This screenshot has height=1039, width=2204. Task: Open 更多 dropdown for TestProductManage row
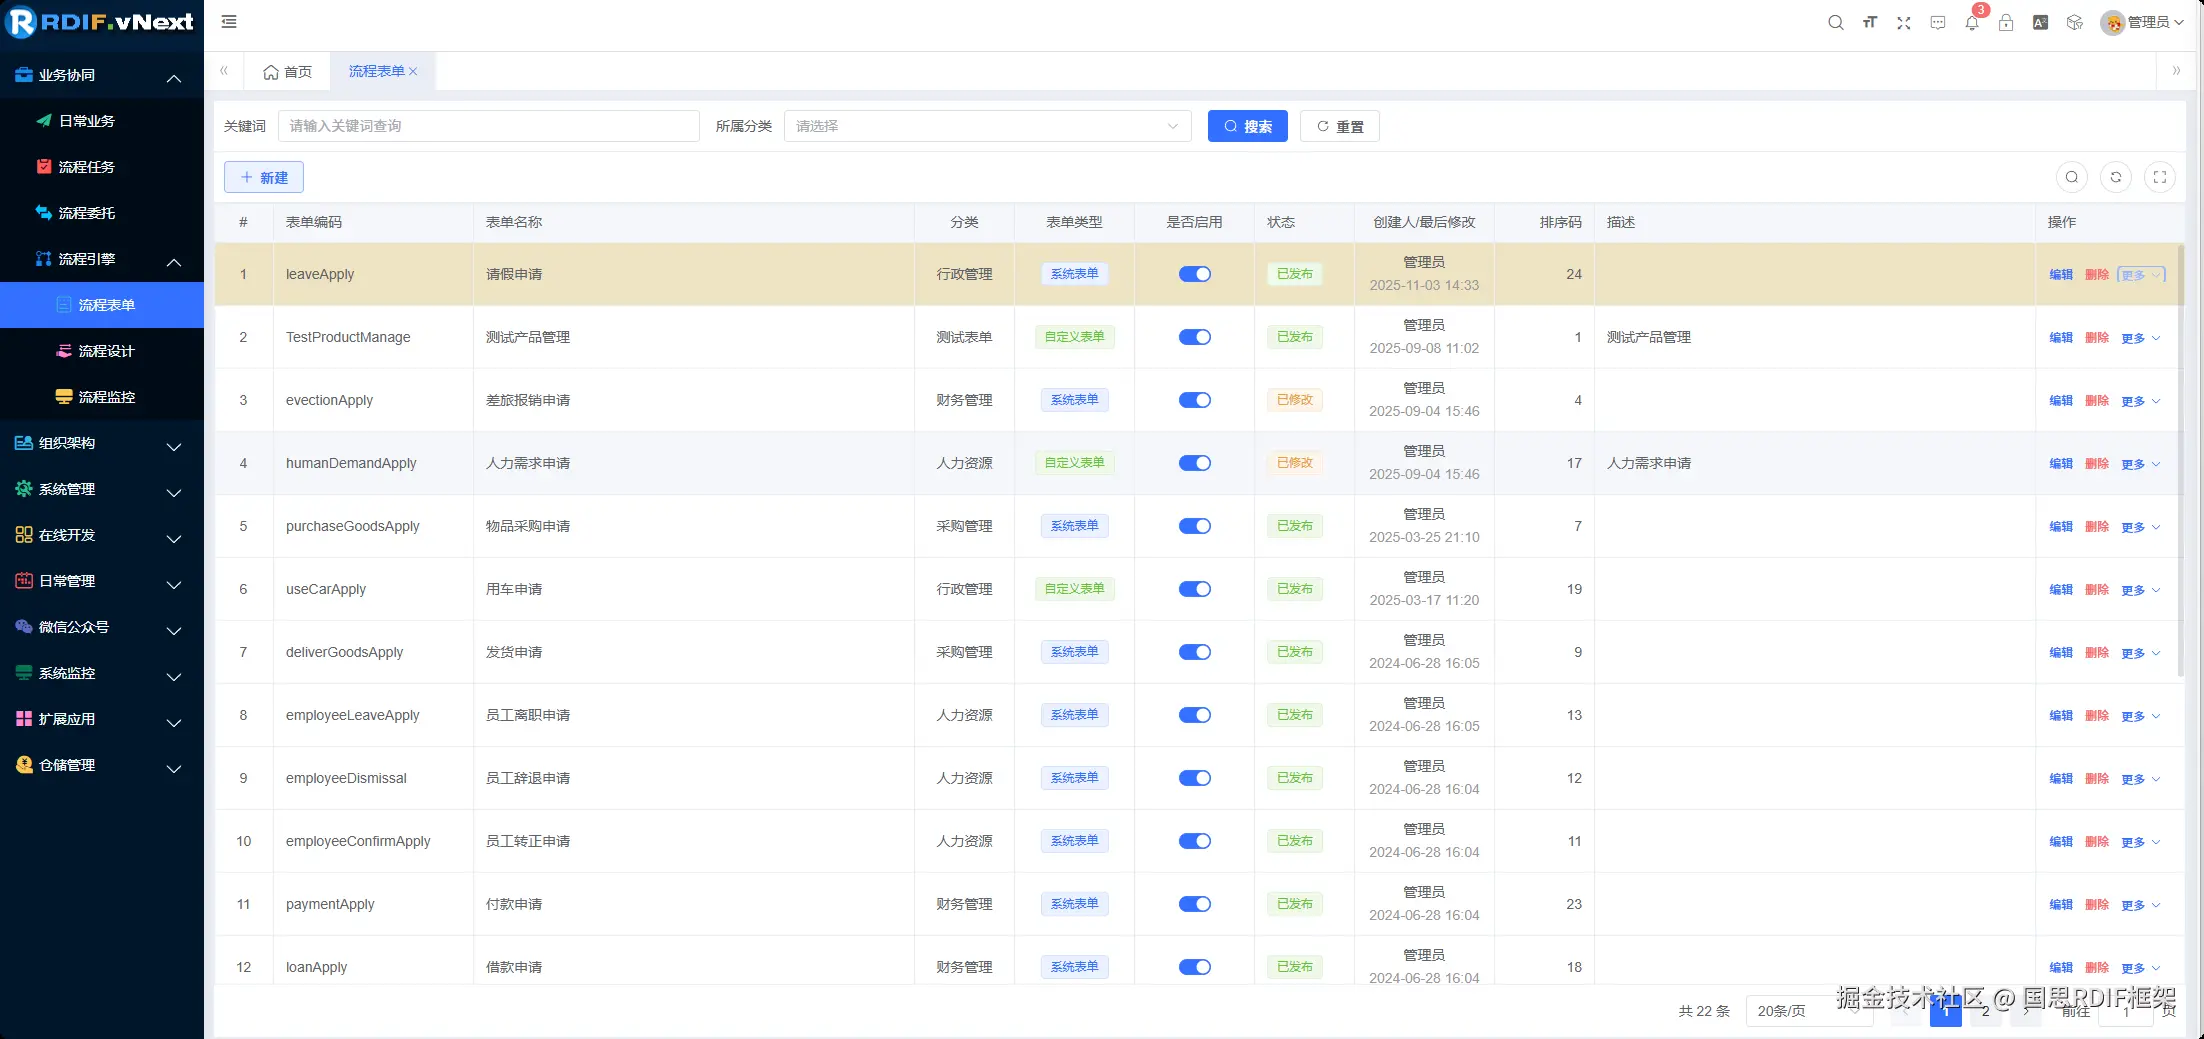pyautogui.click(x=2139, y=338)
